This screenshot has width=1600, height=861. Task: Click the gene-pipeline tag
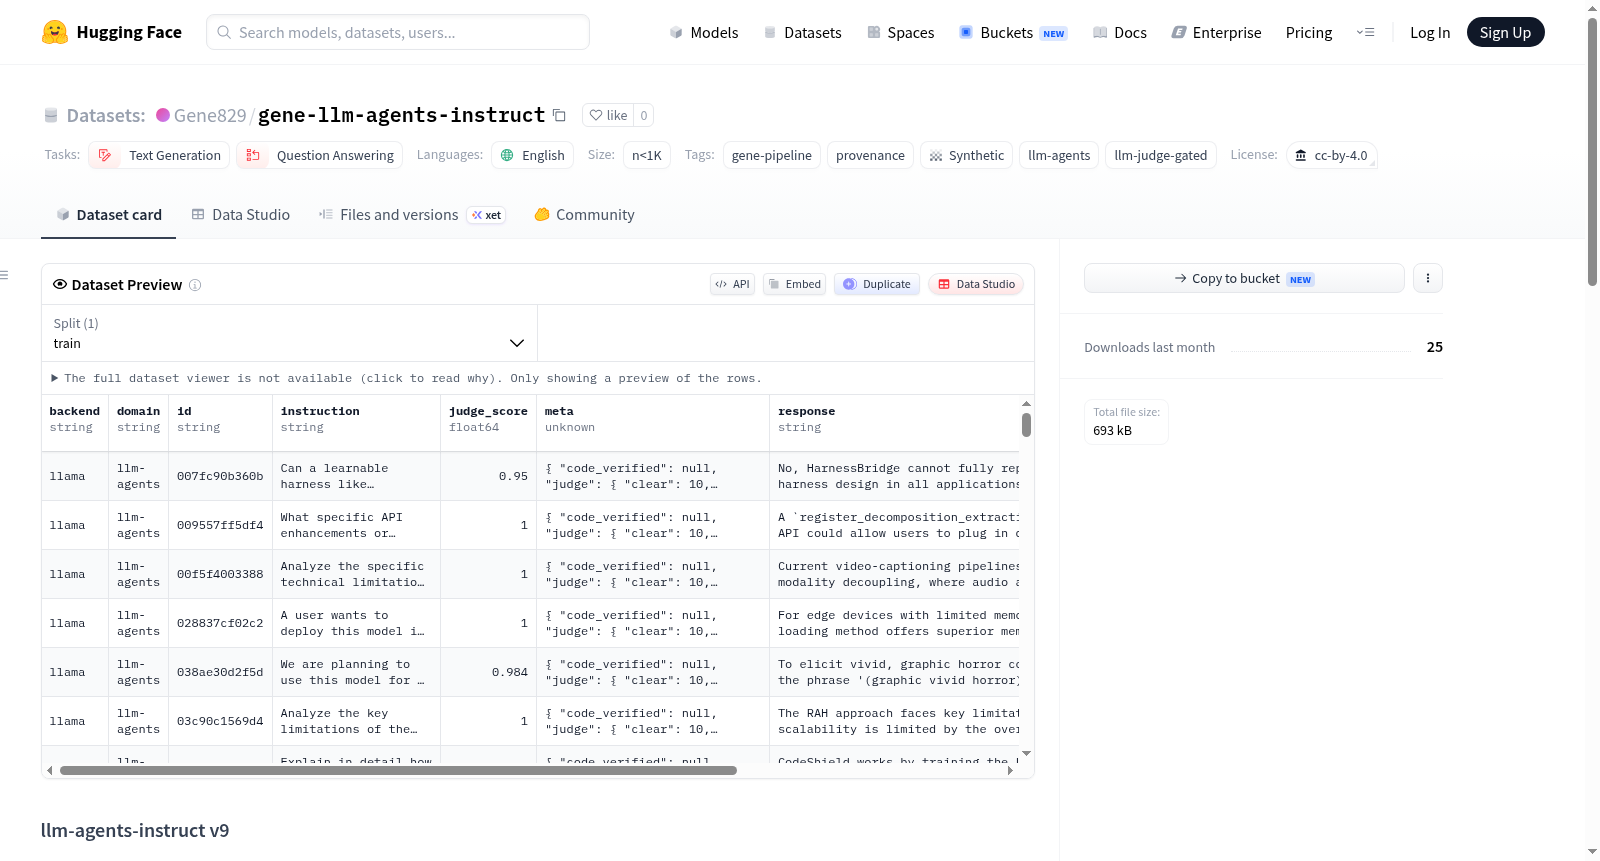(772, 155)
